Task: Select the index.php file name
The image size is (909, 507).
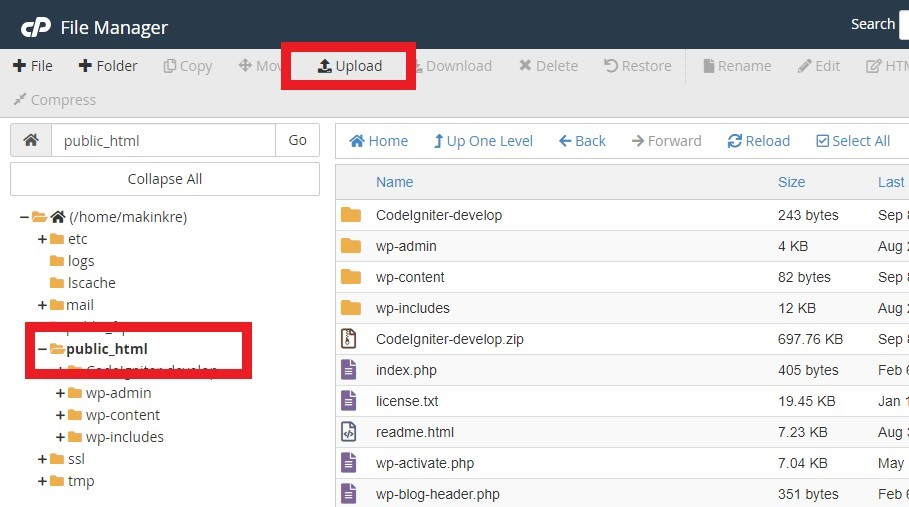Action: point(406,370)
